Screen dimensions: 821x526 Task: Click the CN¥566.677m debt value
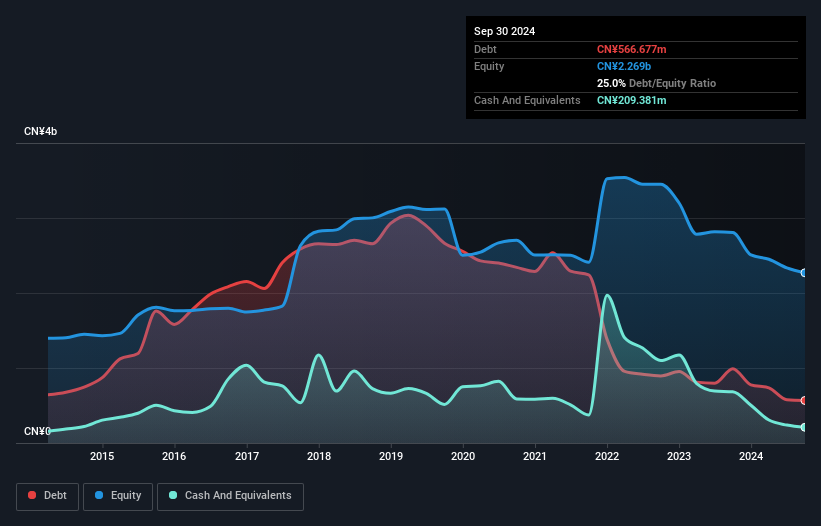(x=631, y=49)
